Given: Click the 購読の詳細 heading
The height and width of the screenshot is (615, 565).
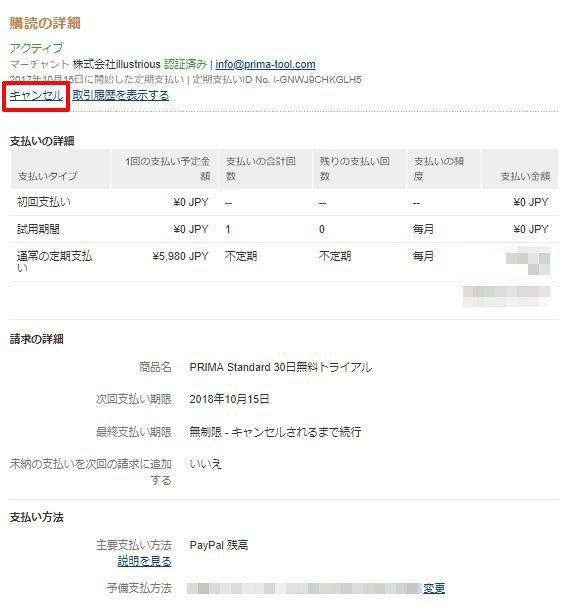Looking at the screenshot, I should pos(45,23).
